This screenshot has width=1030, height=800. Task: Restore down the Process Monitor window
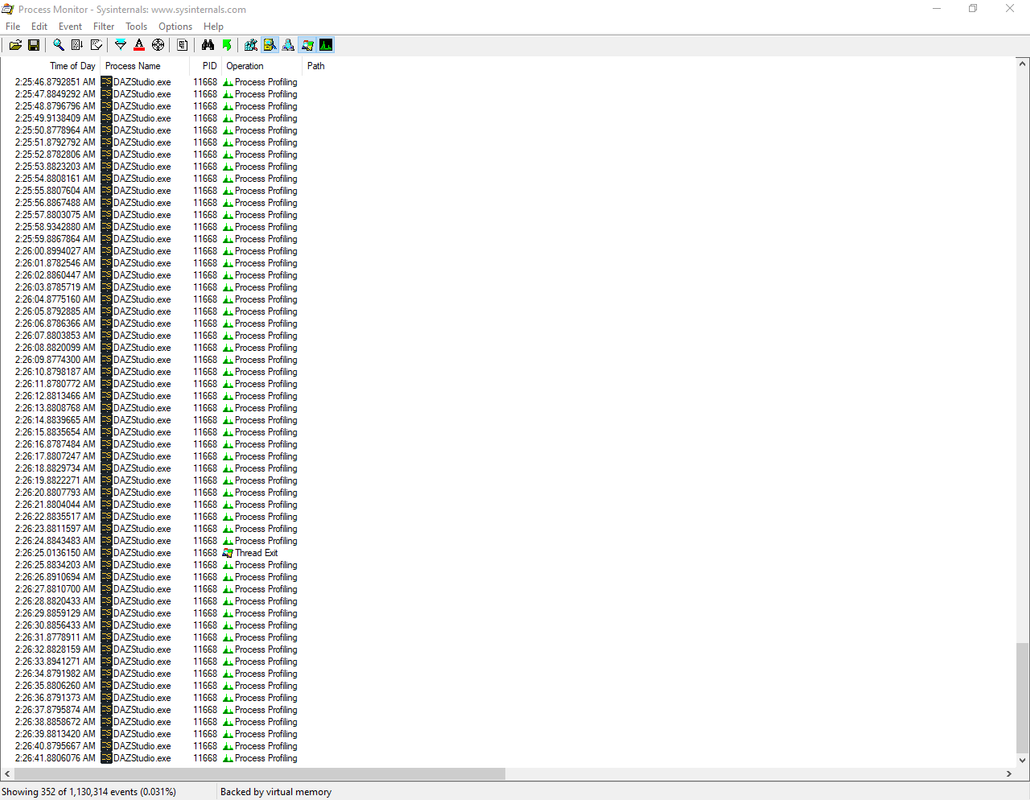point(973,9)
